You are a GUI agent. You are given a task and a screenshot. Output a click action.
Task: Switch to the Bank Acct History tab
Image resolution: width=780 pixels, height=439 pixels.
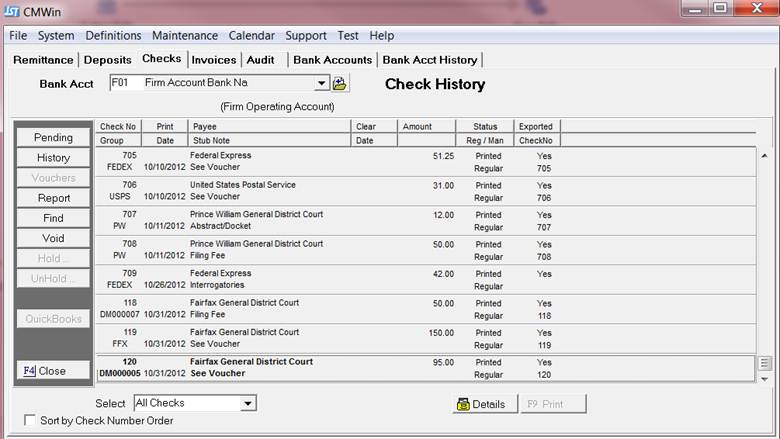point(430,60)
